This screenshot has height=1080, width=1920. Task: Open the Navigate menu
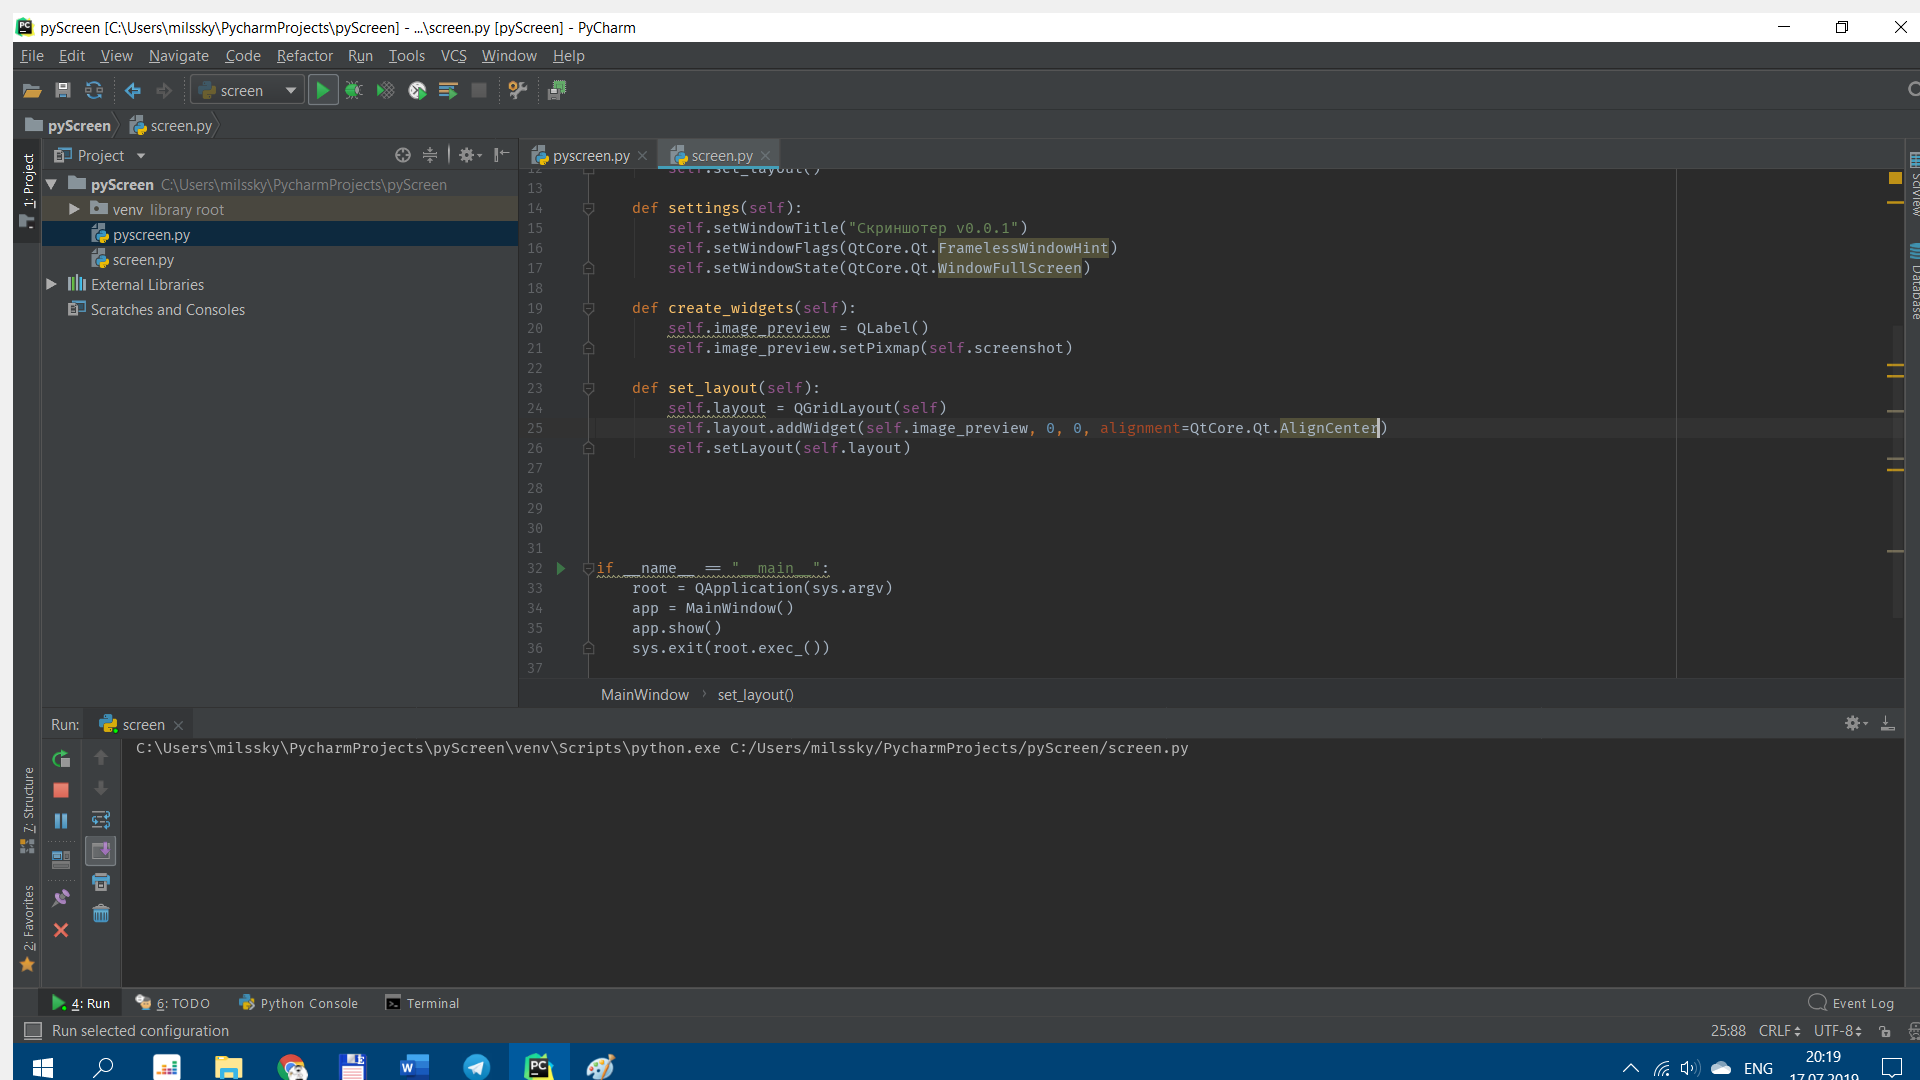tap(179, 56)
